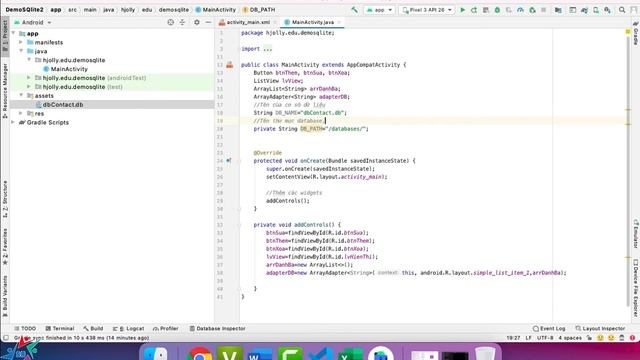
Task: Click Attach Debugger to Android Process icon
Action: 532,10
